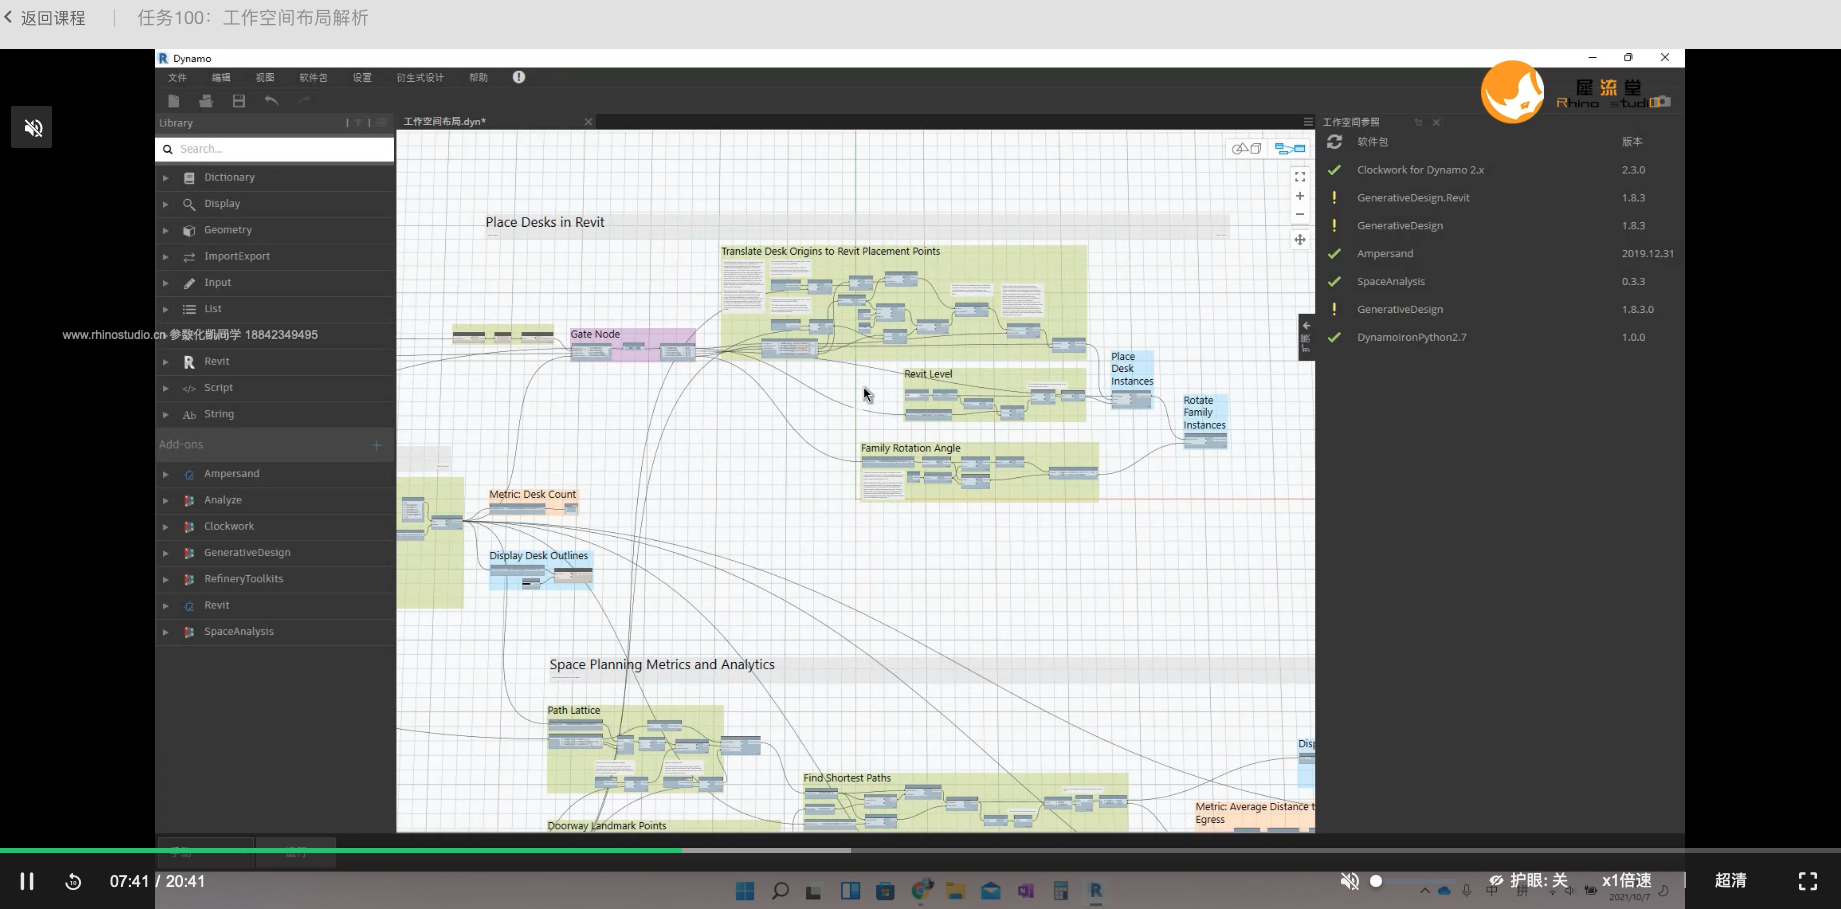This screenshot has height=909, width=1841.
Task: Click the warning icon beside GenerativeDesign.Revit
Action: [1334, 198]
